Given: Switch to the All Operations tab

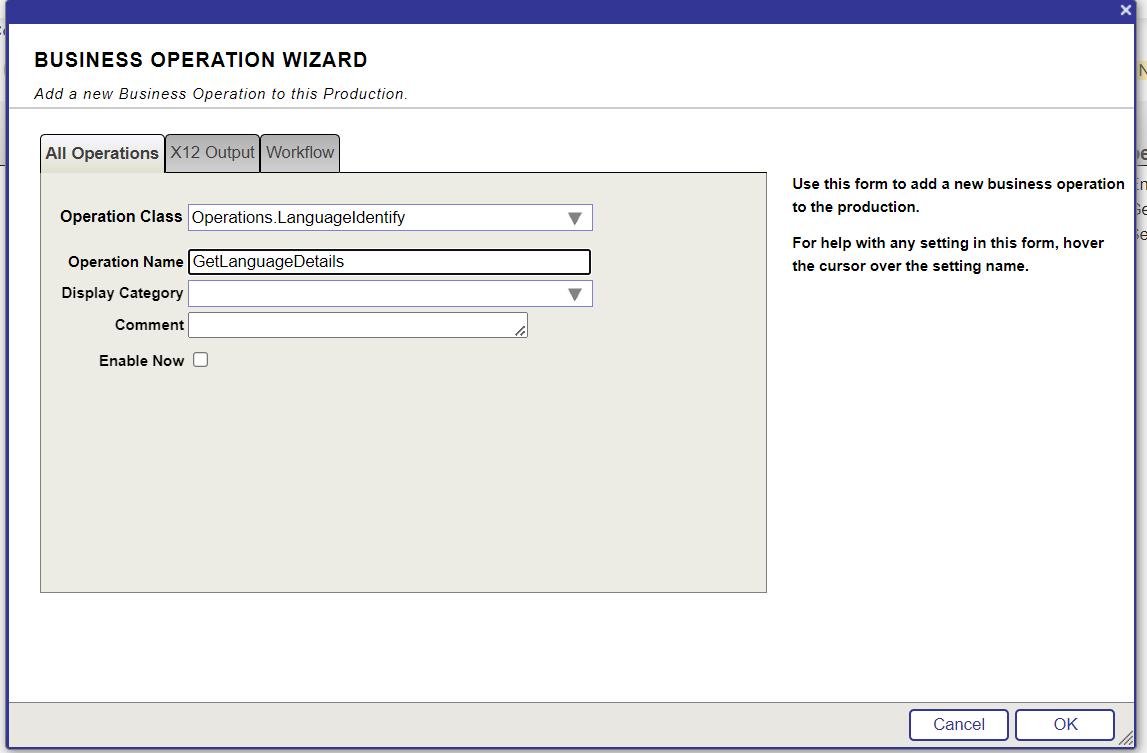Looking at the screenshot, I should pos(102,154).
